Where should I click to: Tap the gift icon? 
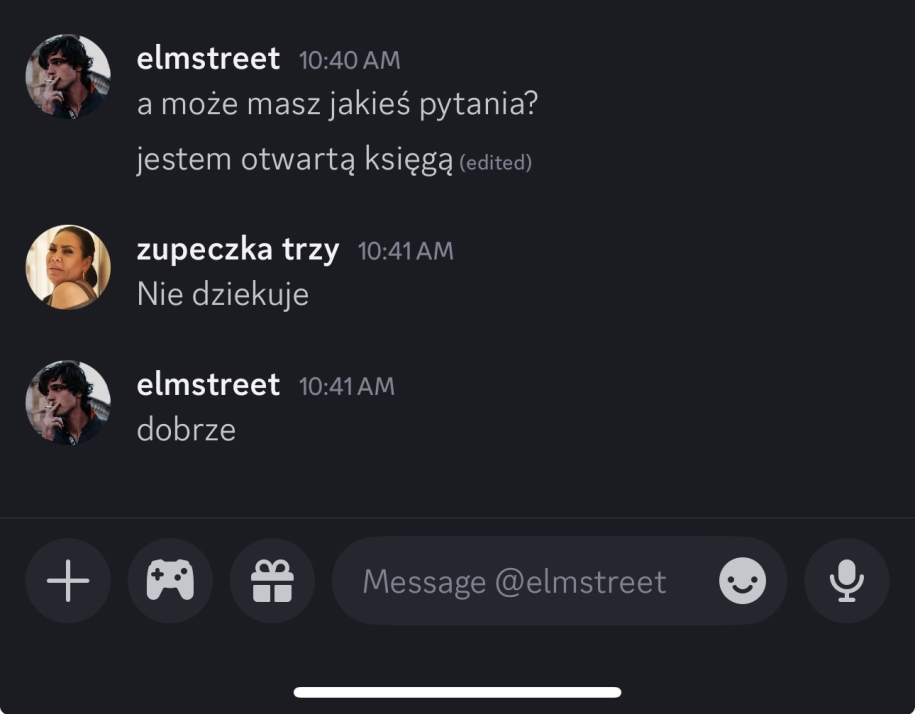coord(272,581)
